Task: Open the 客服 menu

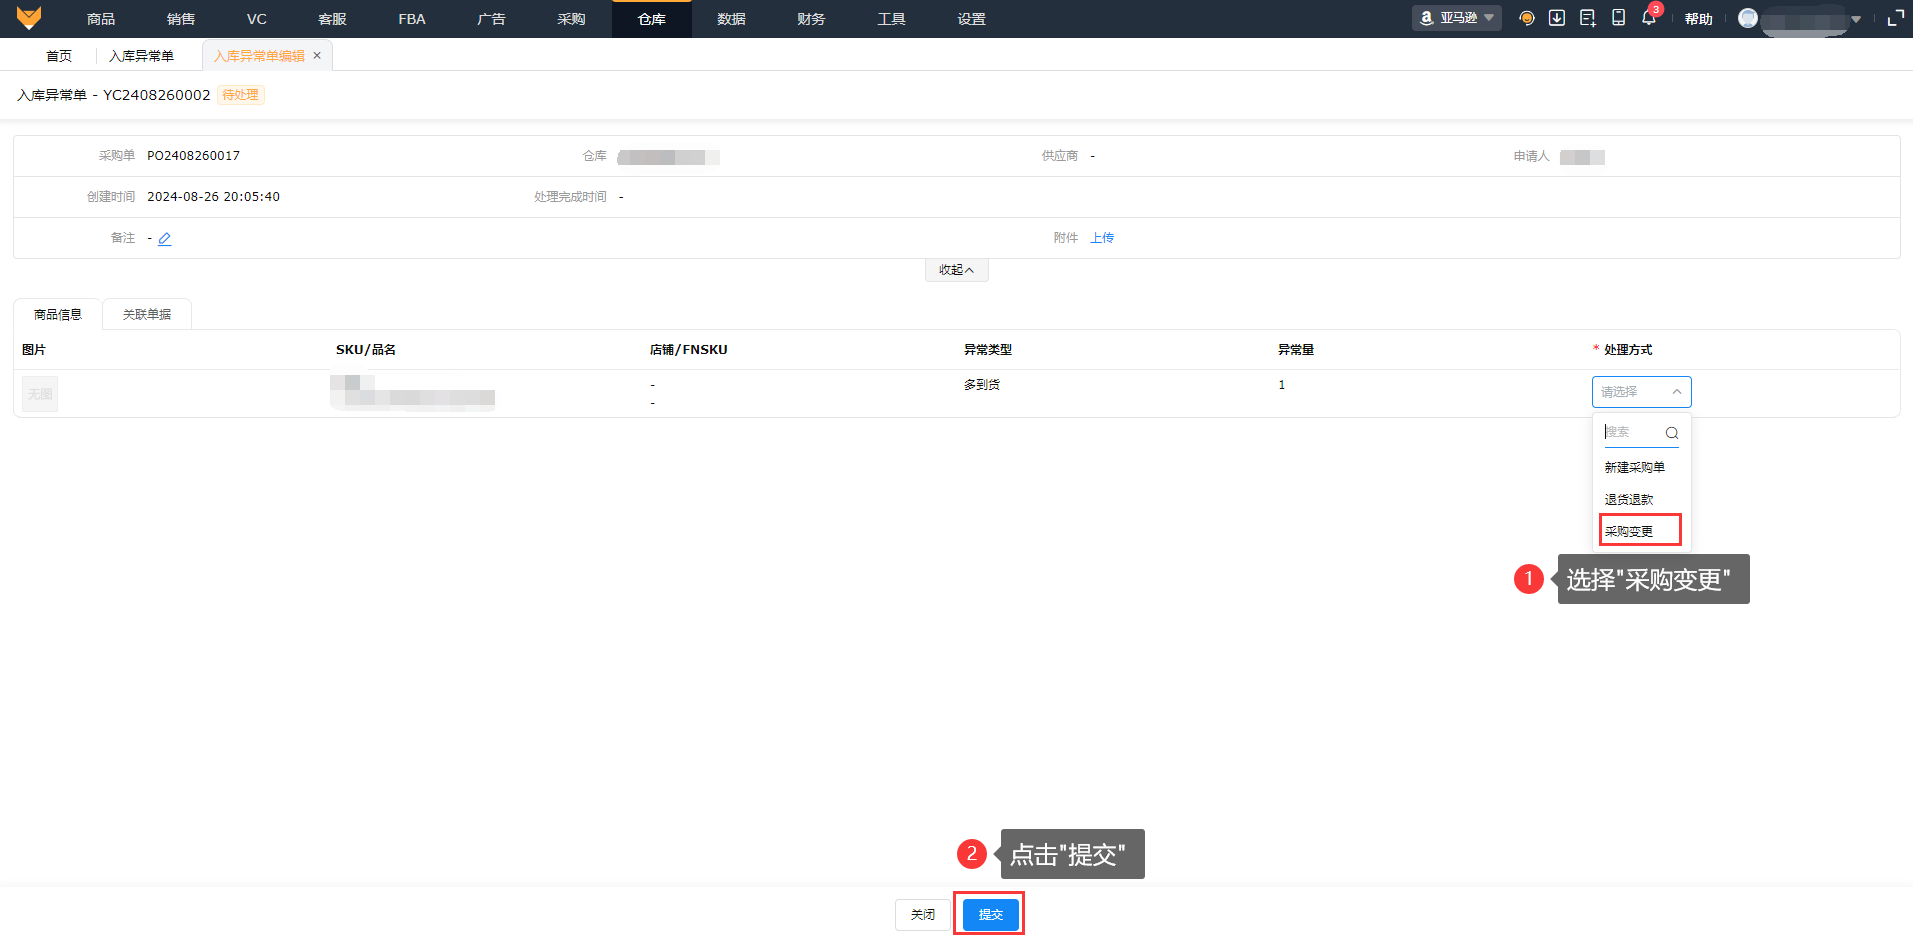Action: [x=332, y=19]
